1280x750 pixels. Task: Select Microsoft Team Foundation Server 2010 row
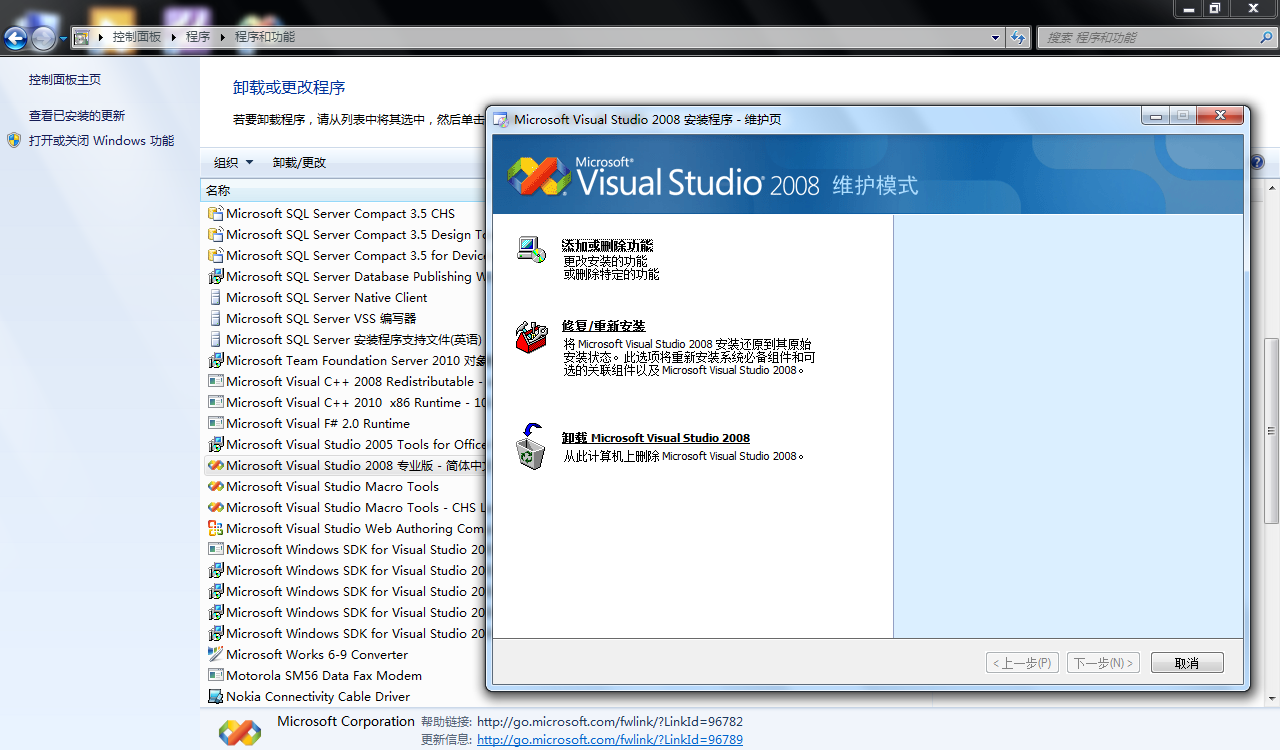click(x=345, y=360)
